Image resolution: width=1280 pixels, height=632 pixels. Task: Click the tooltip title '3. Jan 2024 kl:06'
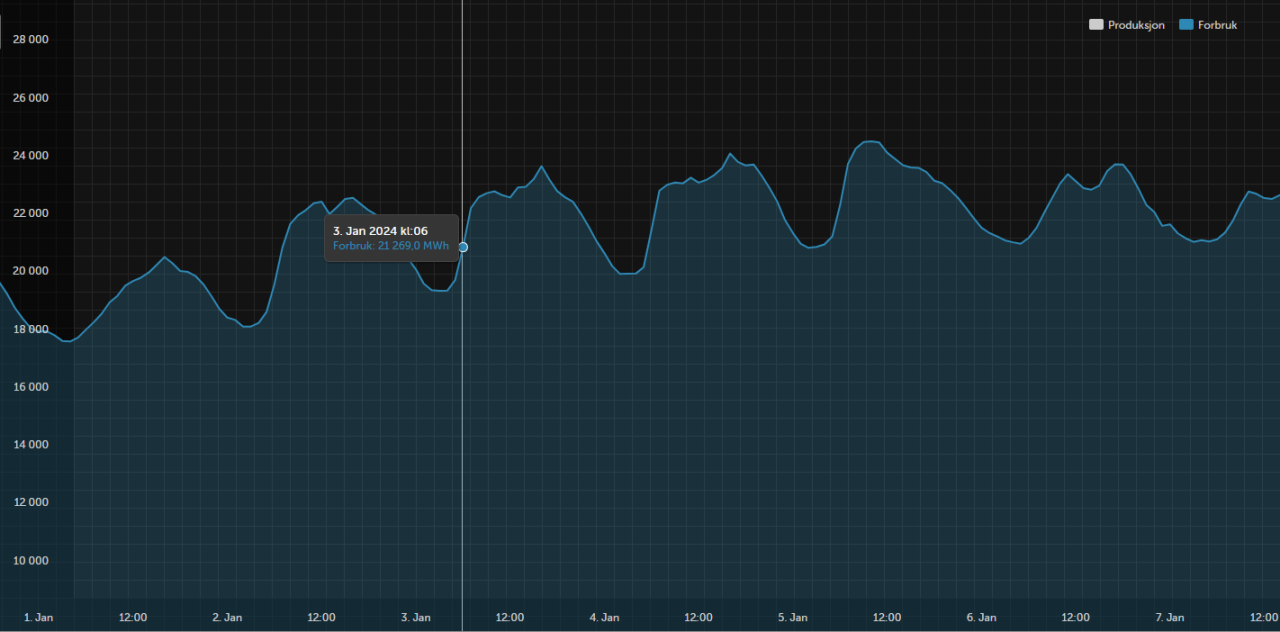click(x=380, y=231)
